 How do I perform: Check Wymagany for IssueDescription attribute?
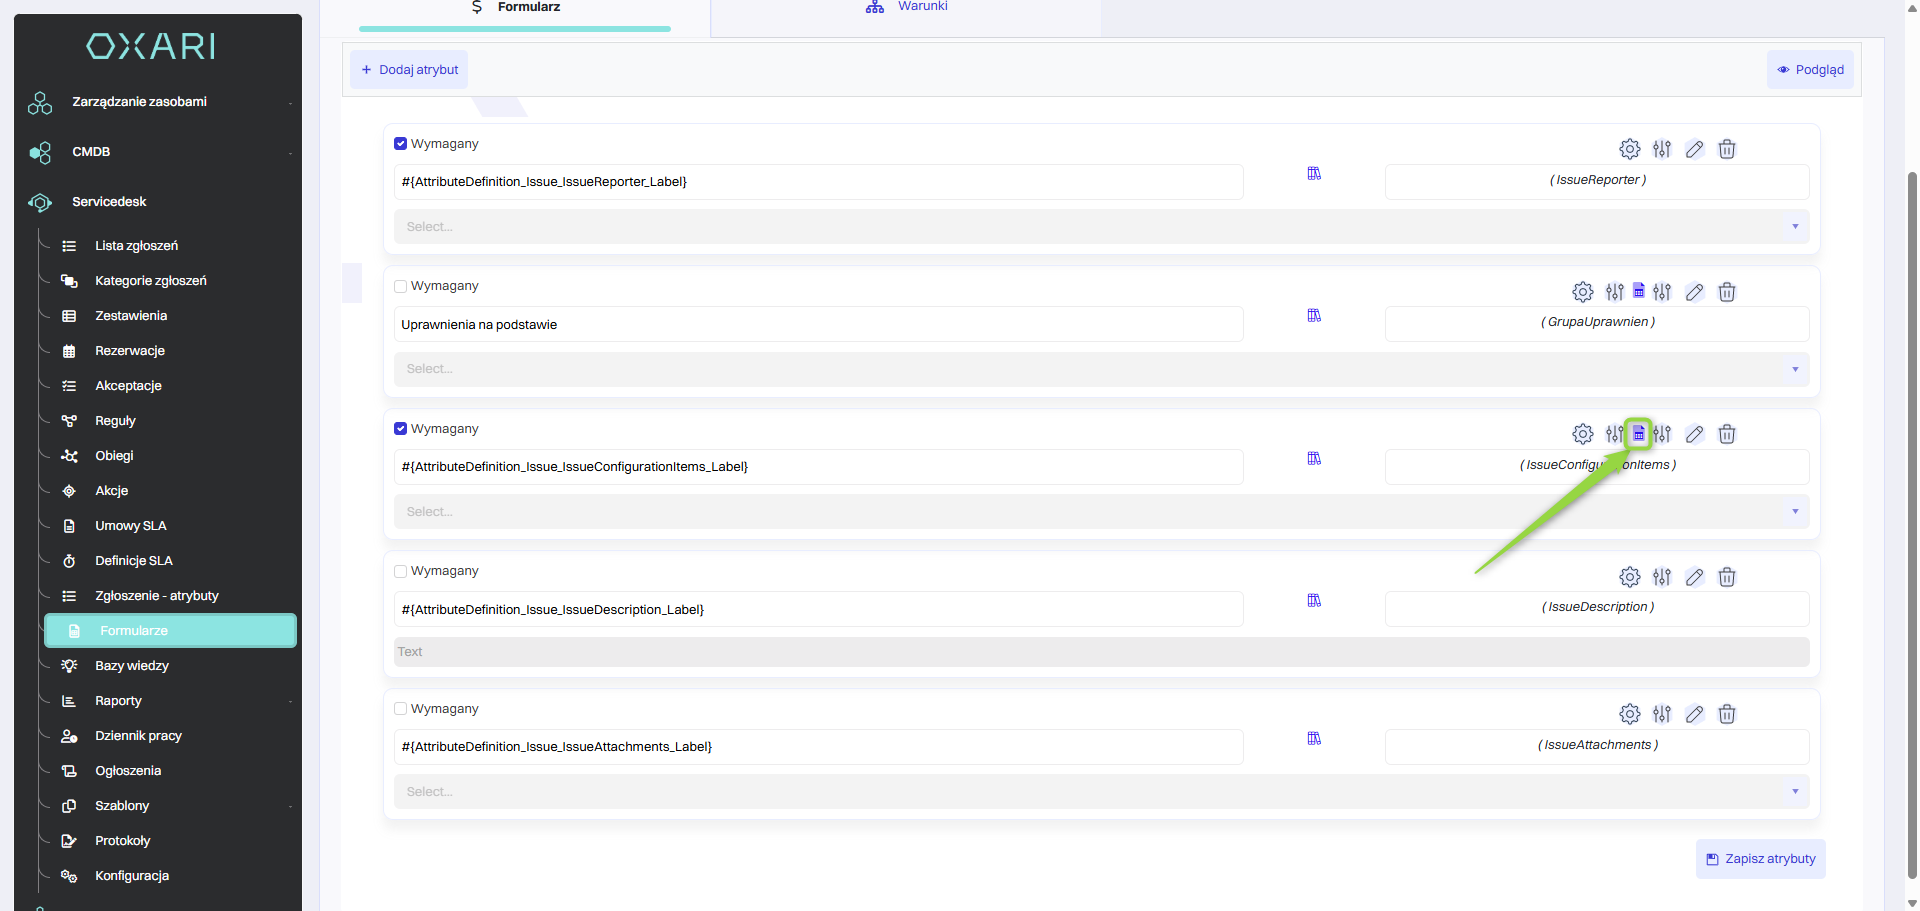[x=401, y=572]
